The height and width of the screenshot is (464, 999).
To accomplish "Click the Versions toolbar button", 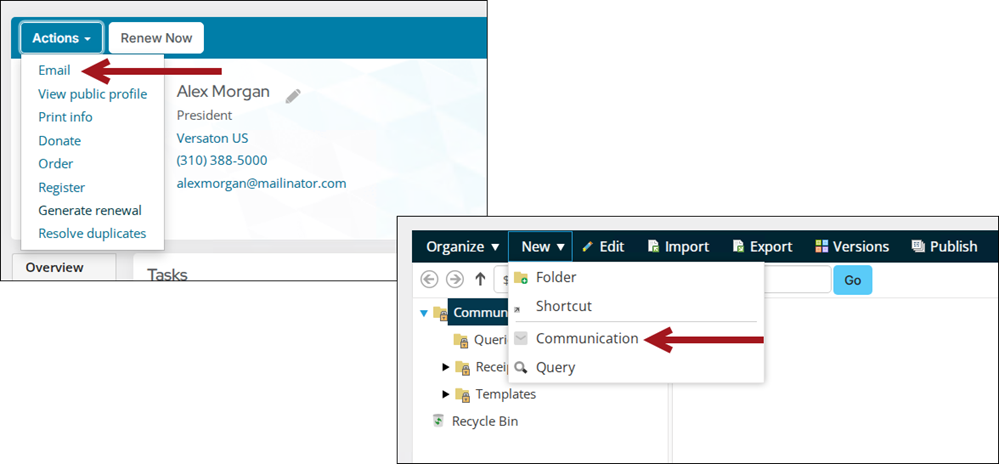I will pyautogui.click(x=852, y=247).
